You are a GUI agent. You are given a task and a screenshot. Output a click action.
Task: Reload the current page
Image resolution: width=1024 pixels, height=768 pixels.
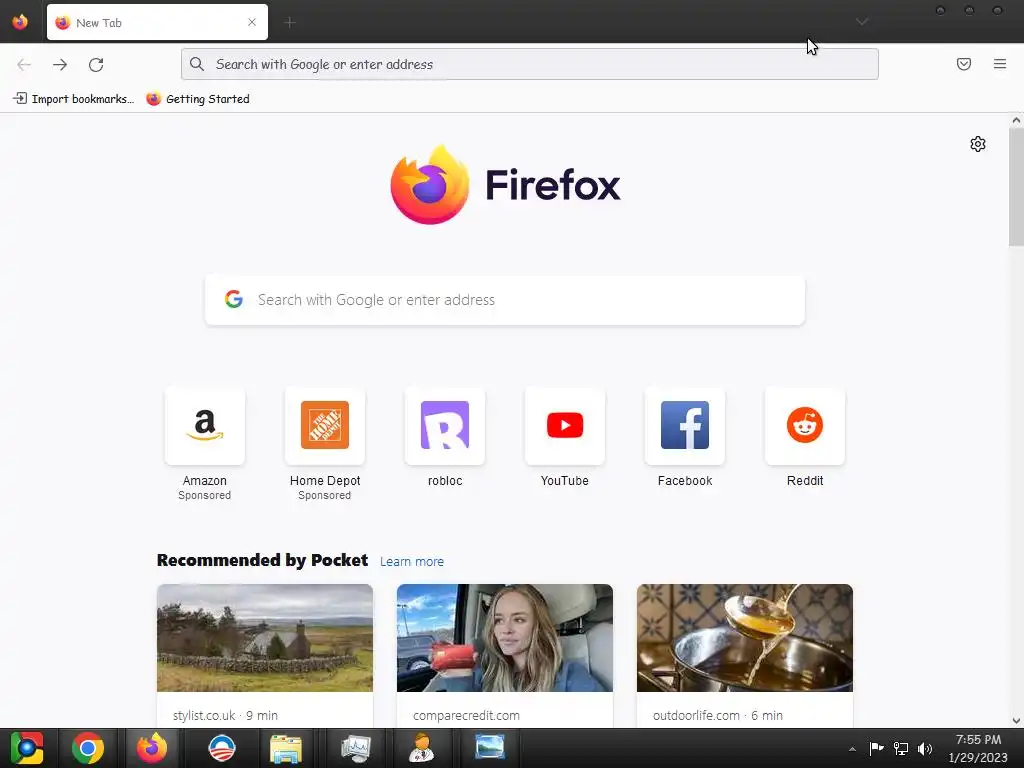(96, 64)
